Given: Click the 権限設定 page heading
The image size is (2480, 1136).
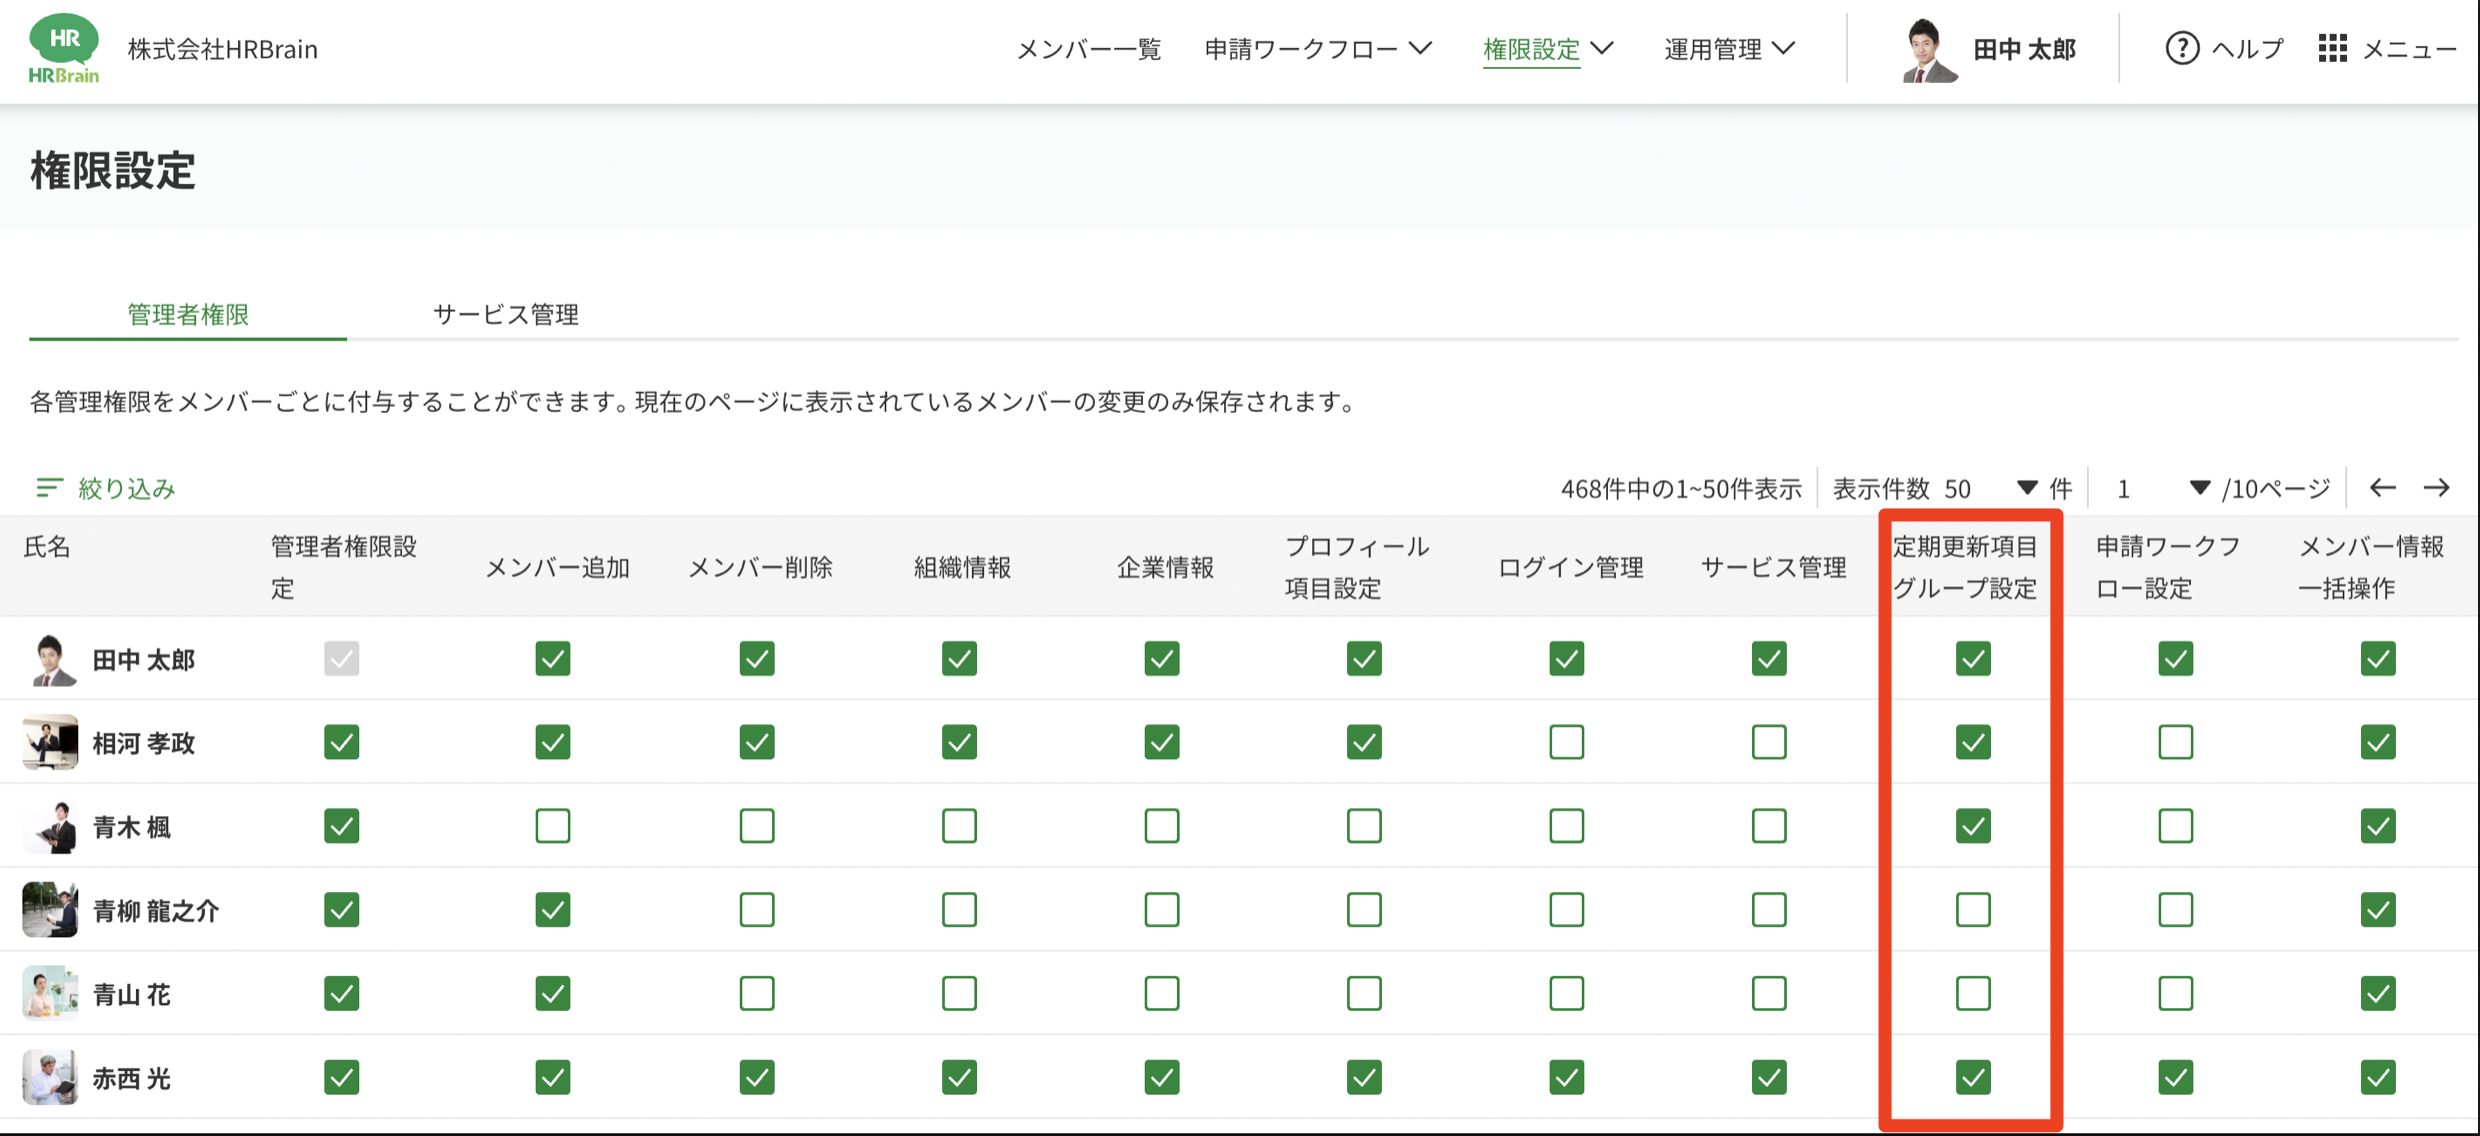Looking at the screenshot, I should tap(113, 170).
